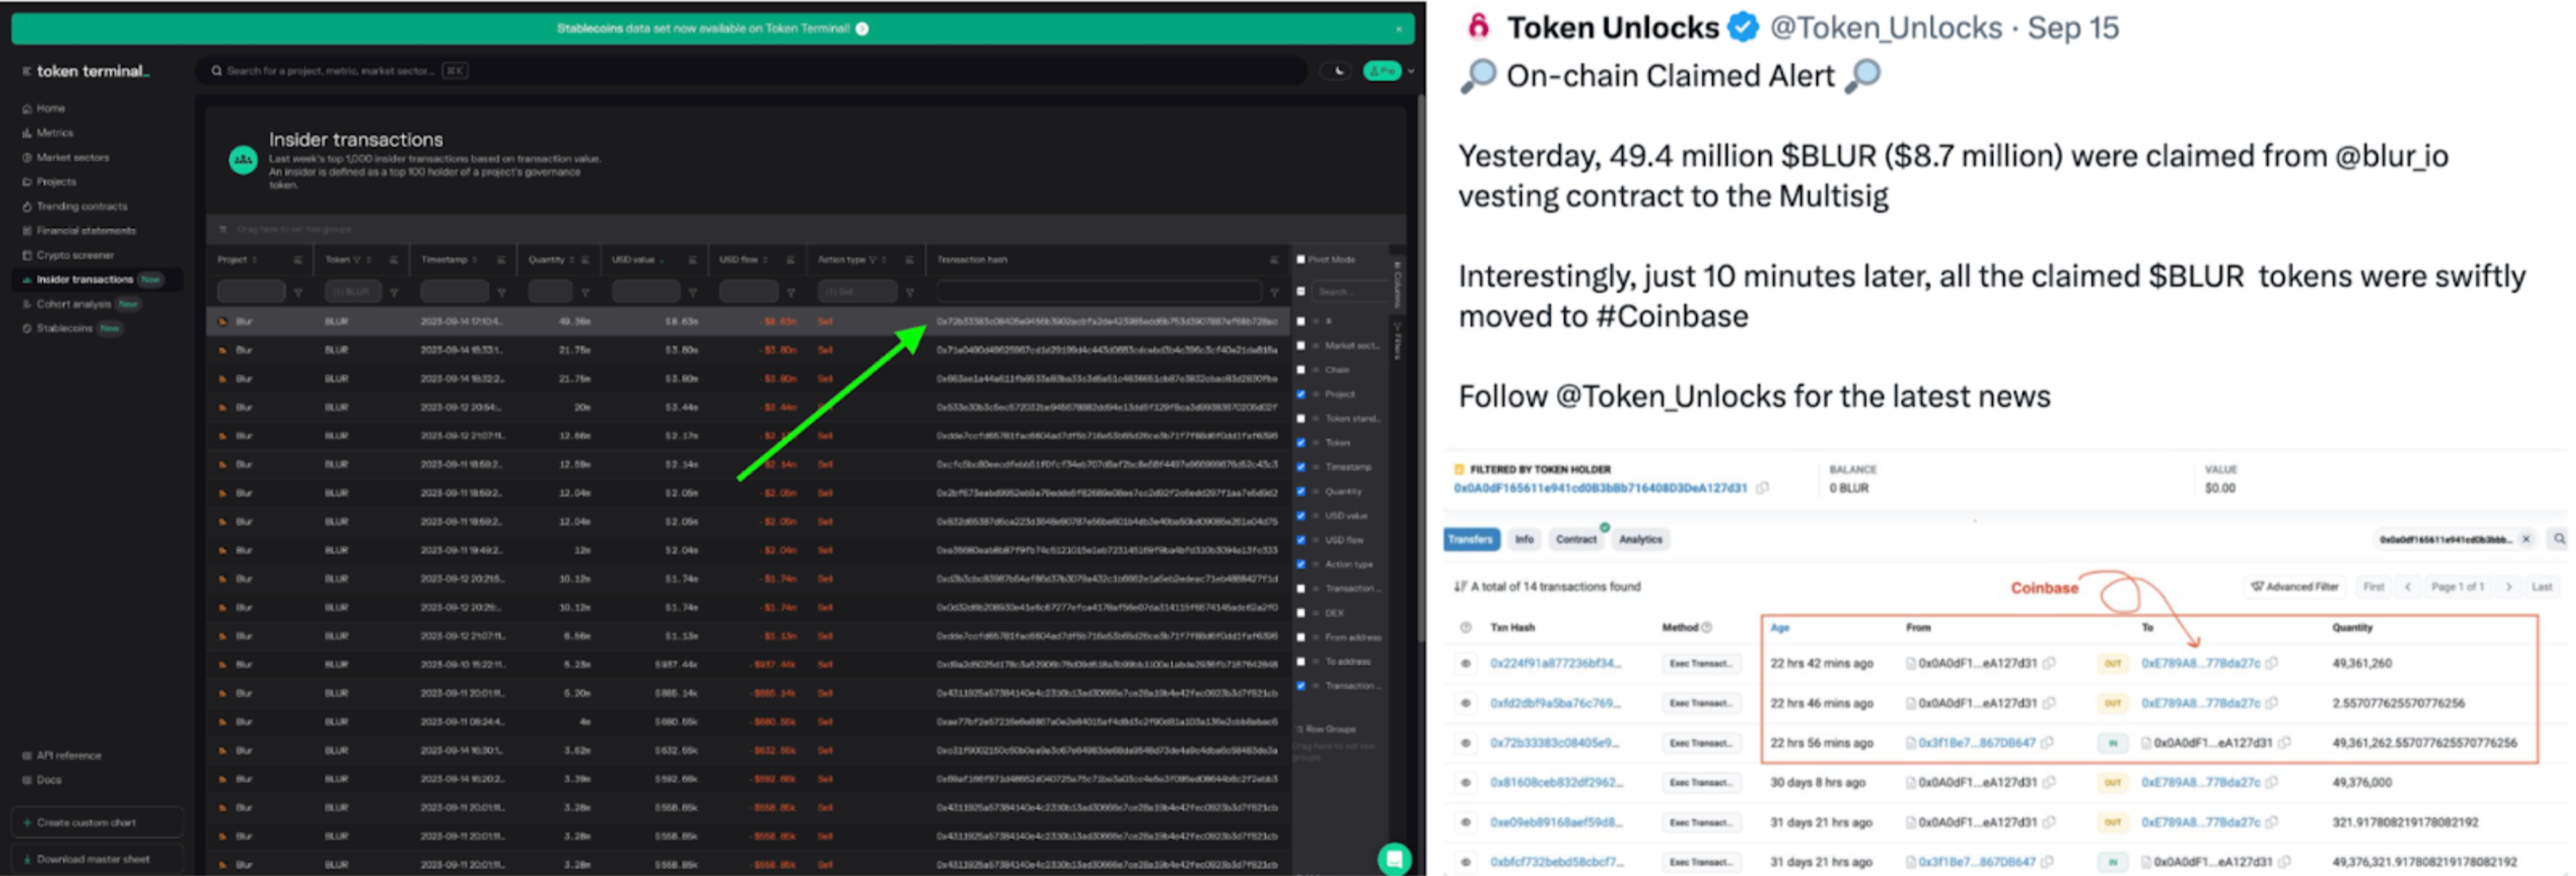Go to next page chevron in pagination
Viewport: 2576px width, 876px height.
(x=2508, y=587)
